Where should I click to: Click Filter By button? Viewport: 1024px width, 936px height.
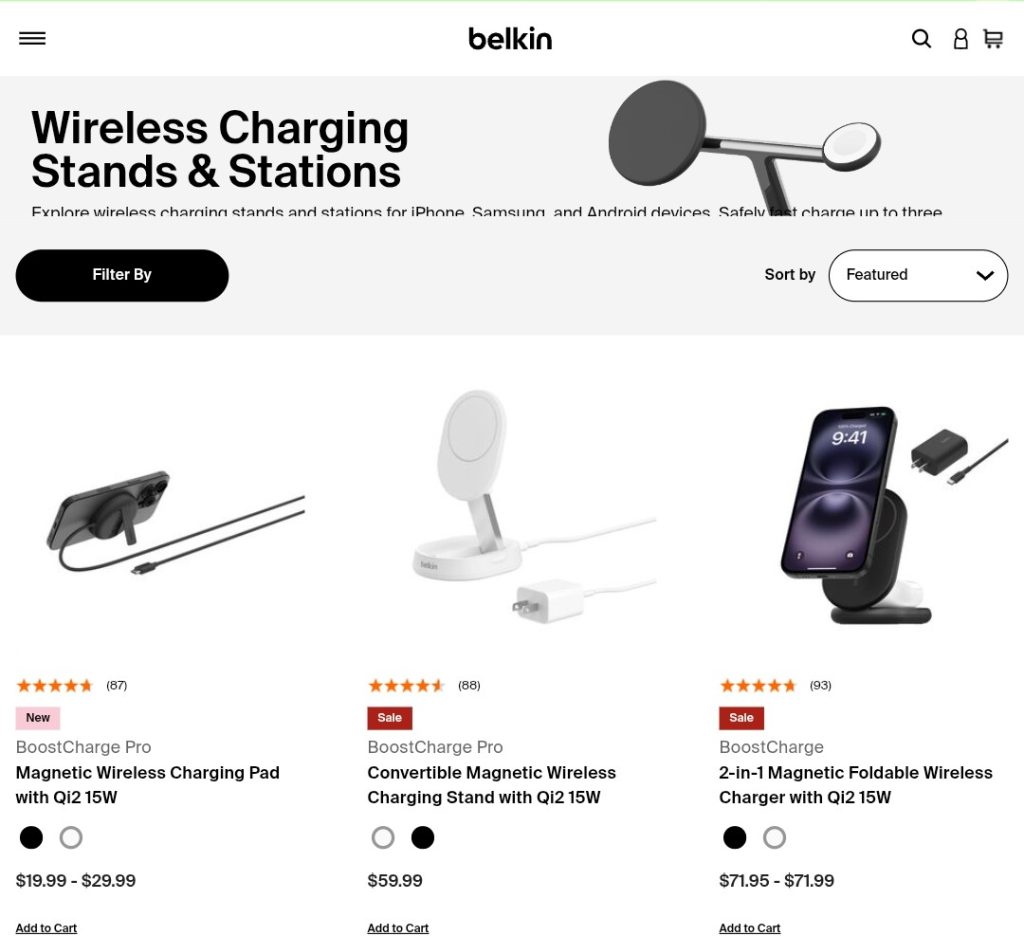(122, 275)
